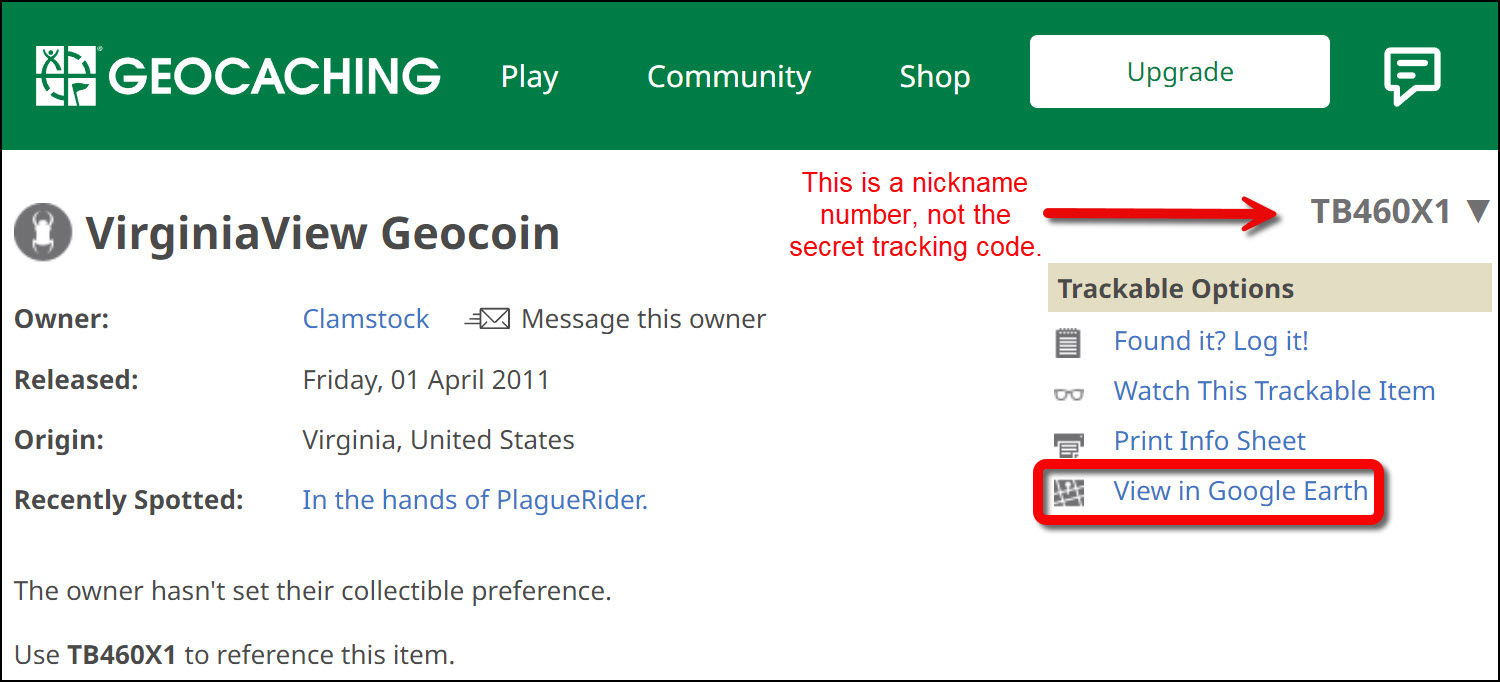Click Found it? Log it! link
This screenshot has height=682, width=1500.
coord(1211,341)
